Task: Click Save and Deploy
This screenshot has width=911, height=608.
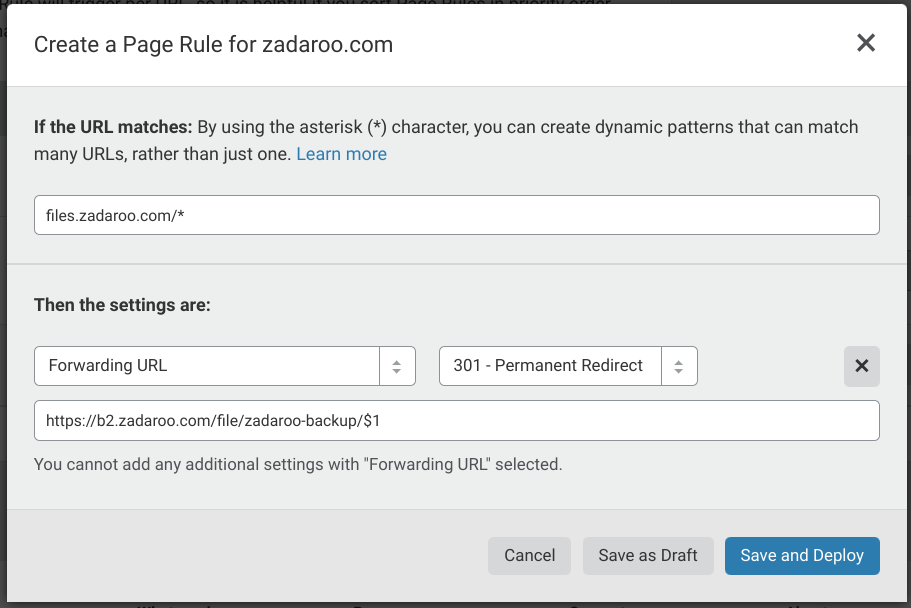Action: 802,556
